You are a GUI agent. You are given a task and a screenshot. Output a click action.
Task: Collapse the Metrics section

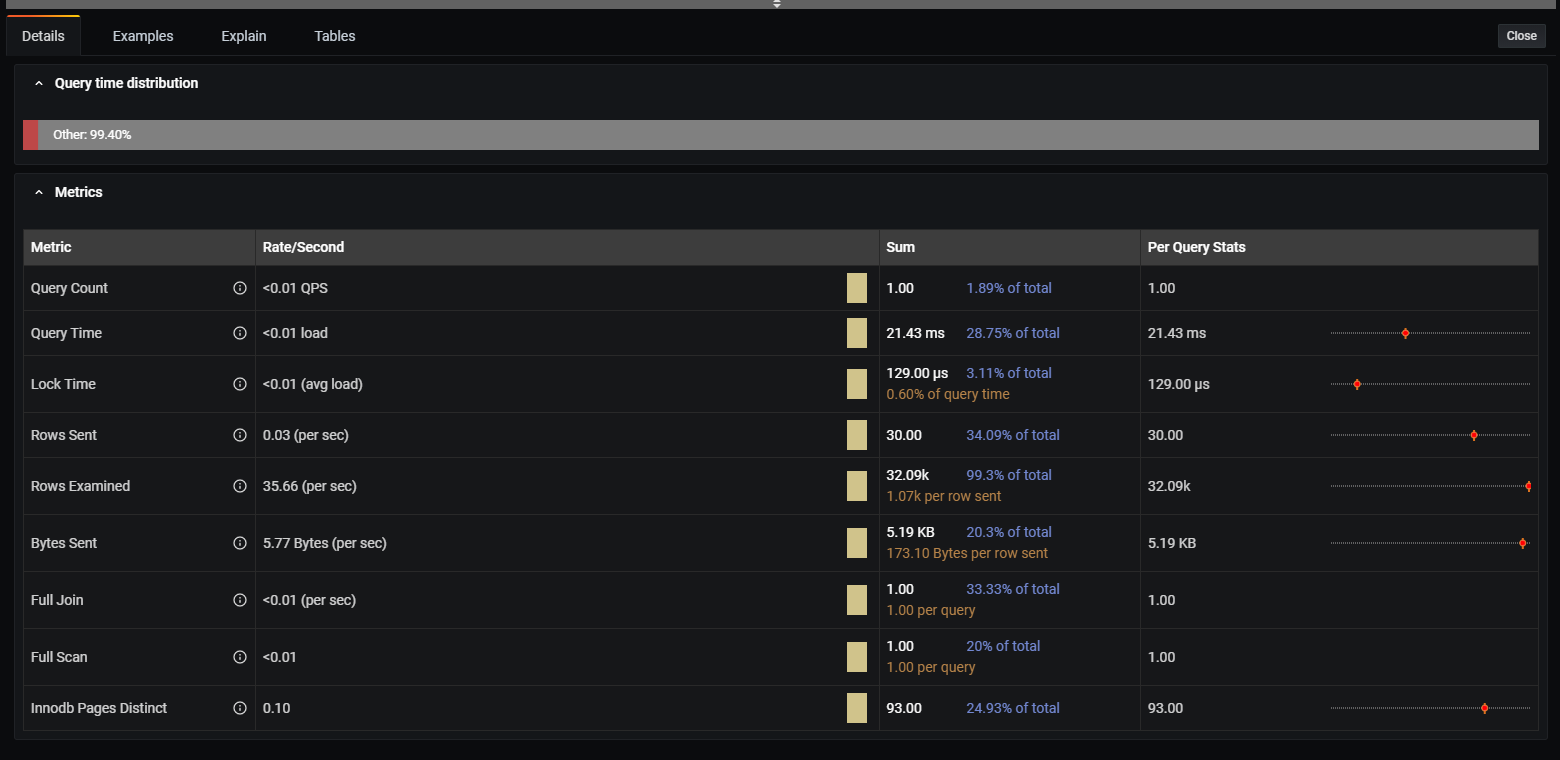[x=39, y=192]
